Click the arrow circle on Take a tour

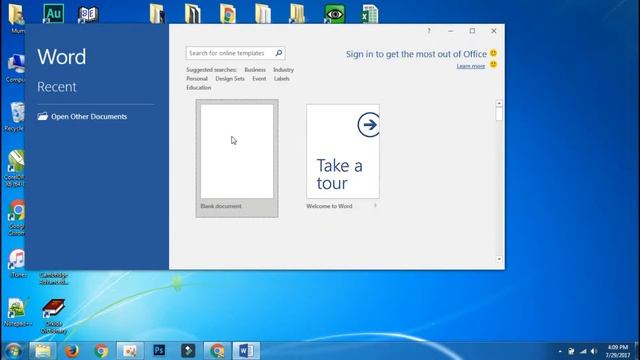tap(369, 124)
